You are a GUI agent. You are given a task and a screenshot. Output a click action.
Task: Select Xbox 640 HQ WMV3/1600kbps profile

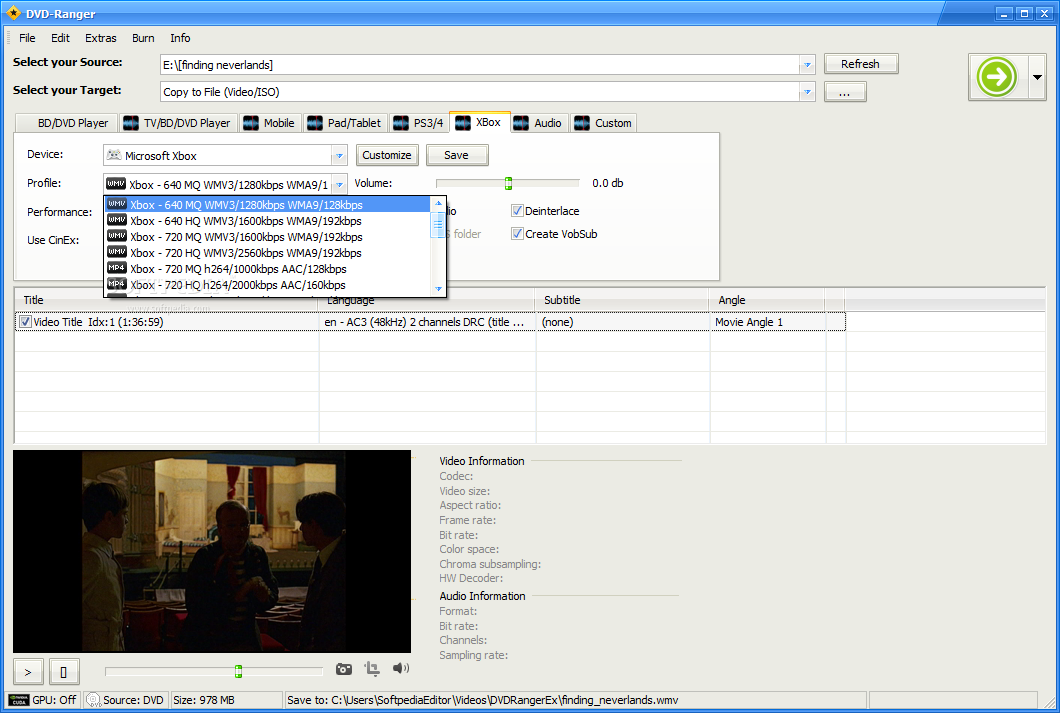267,221
